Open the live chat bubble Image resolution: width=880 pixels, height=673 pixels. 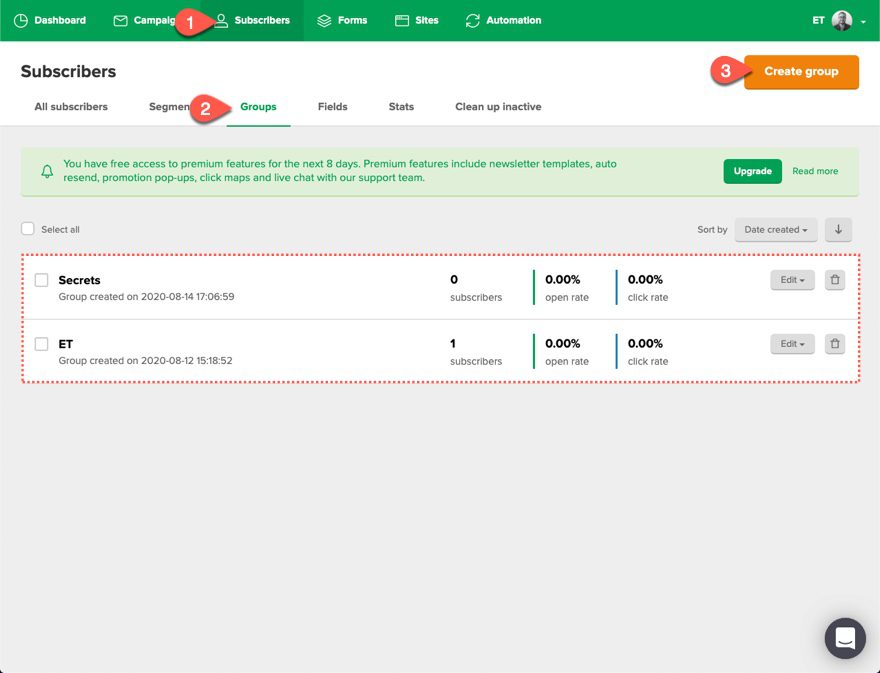[844, 638]
